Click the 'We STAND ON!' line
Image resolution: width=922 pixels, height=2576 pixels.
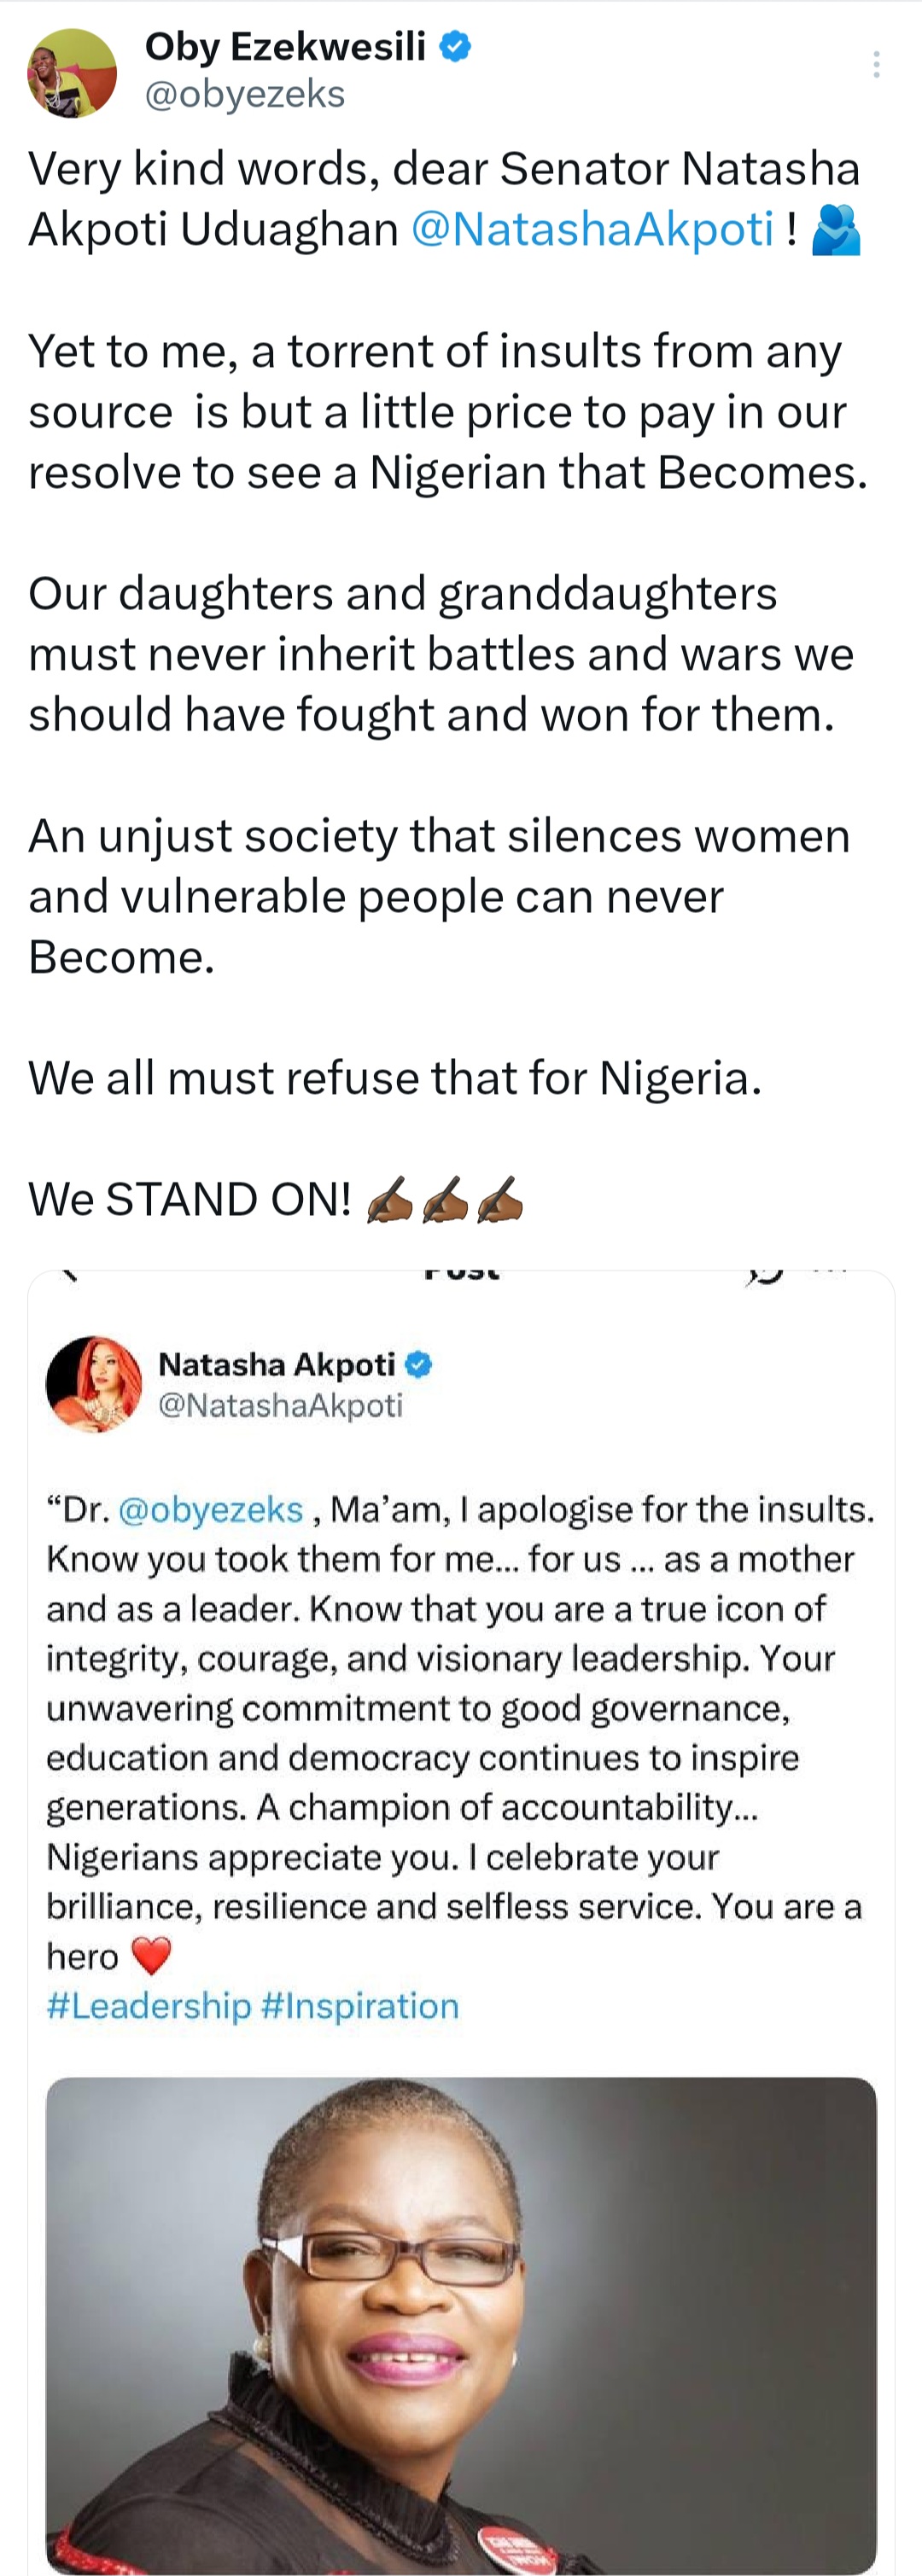[x=190, y=1199]
